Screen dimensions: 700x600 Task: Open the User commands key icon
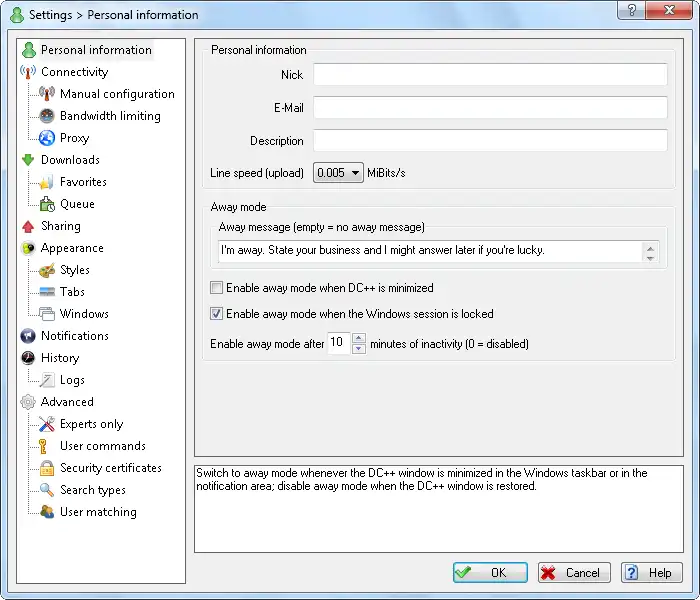point(43,446)
